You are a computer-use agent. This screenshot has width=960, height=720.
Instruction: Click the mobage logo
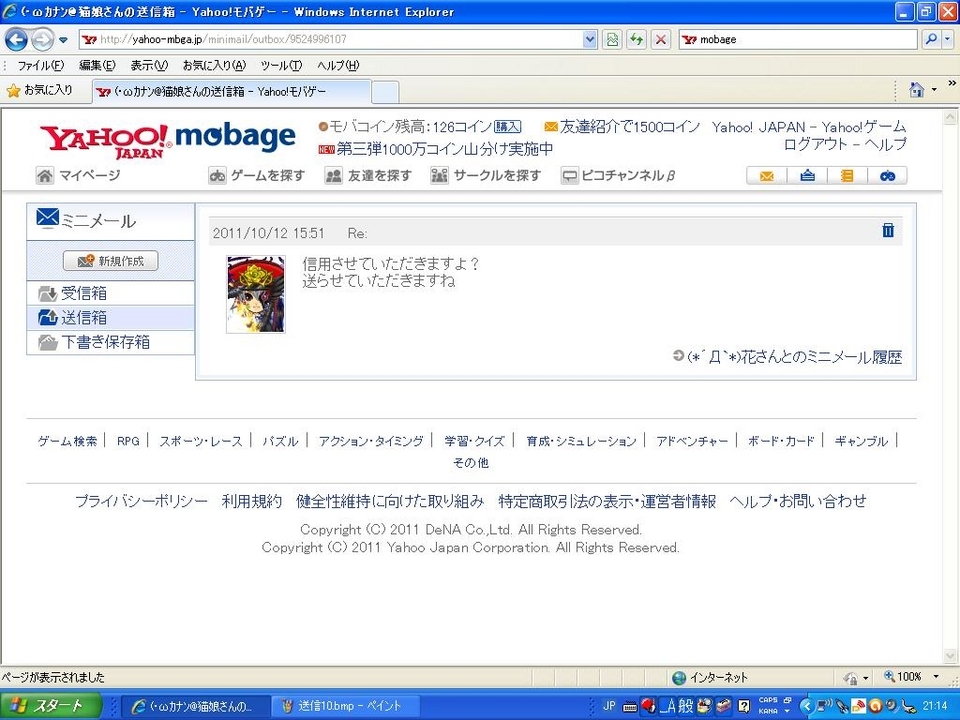pos(236,137)
